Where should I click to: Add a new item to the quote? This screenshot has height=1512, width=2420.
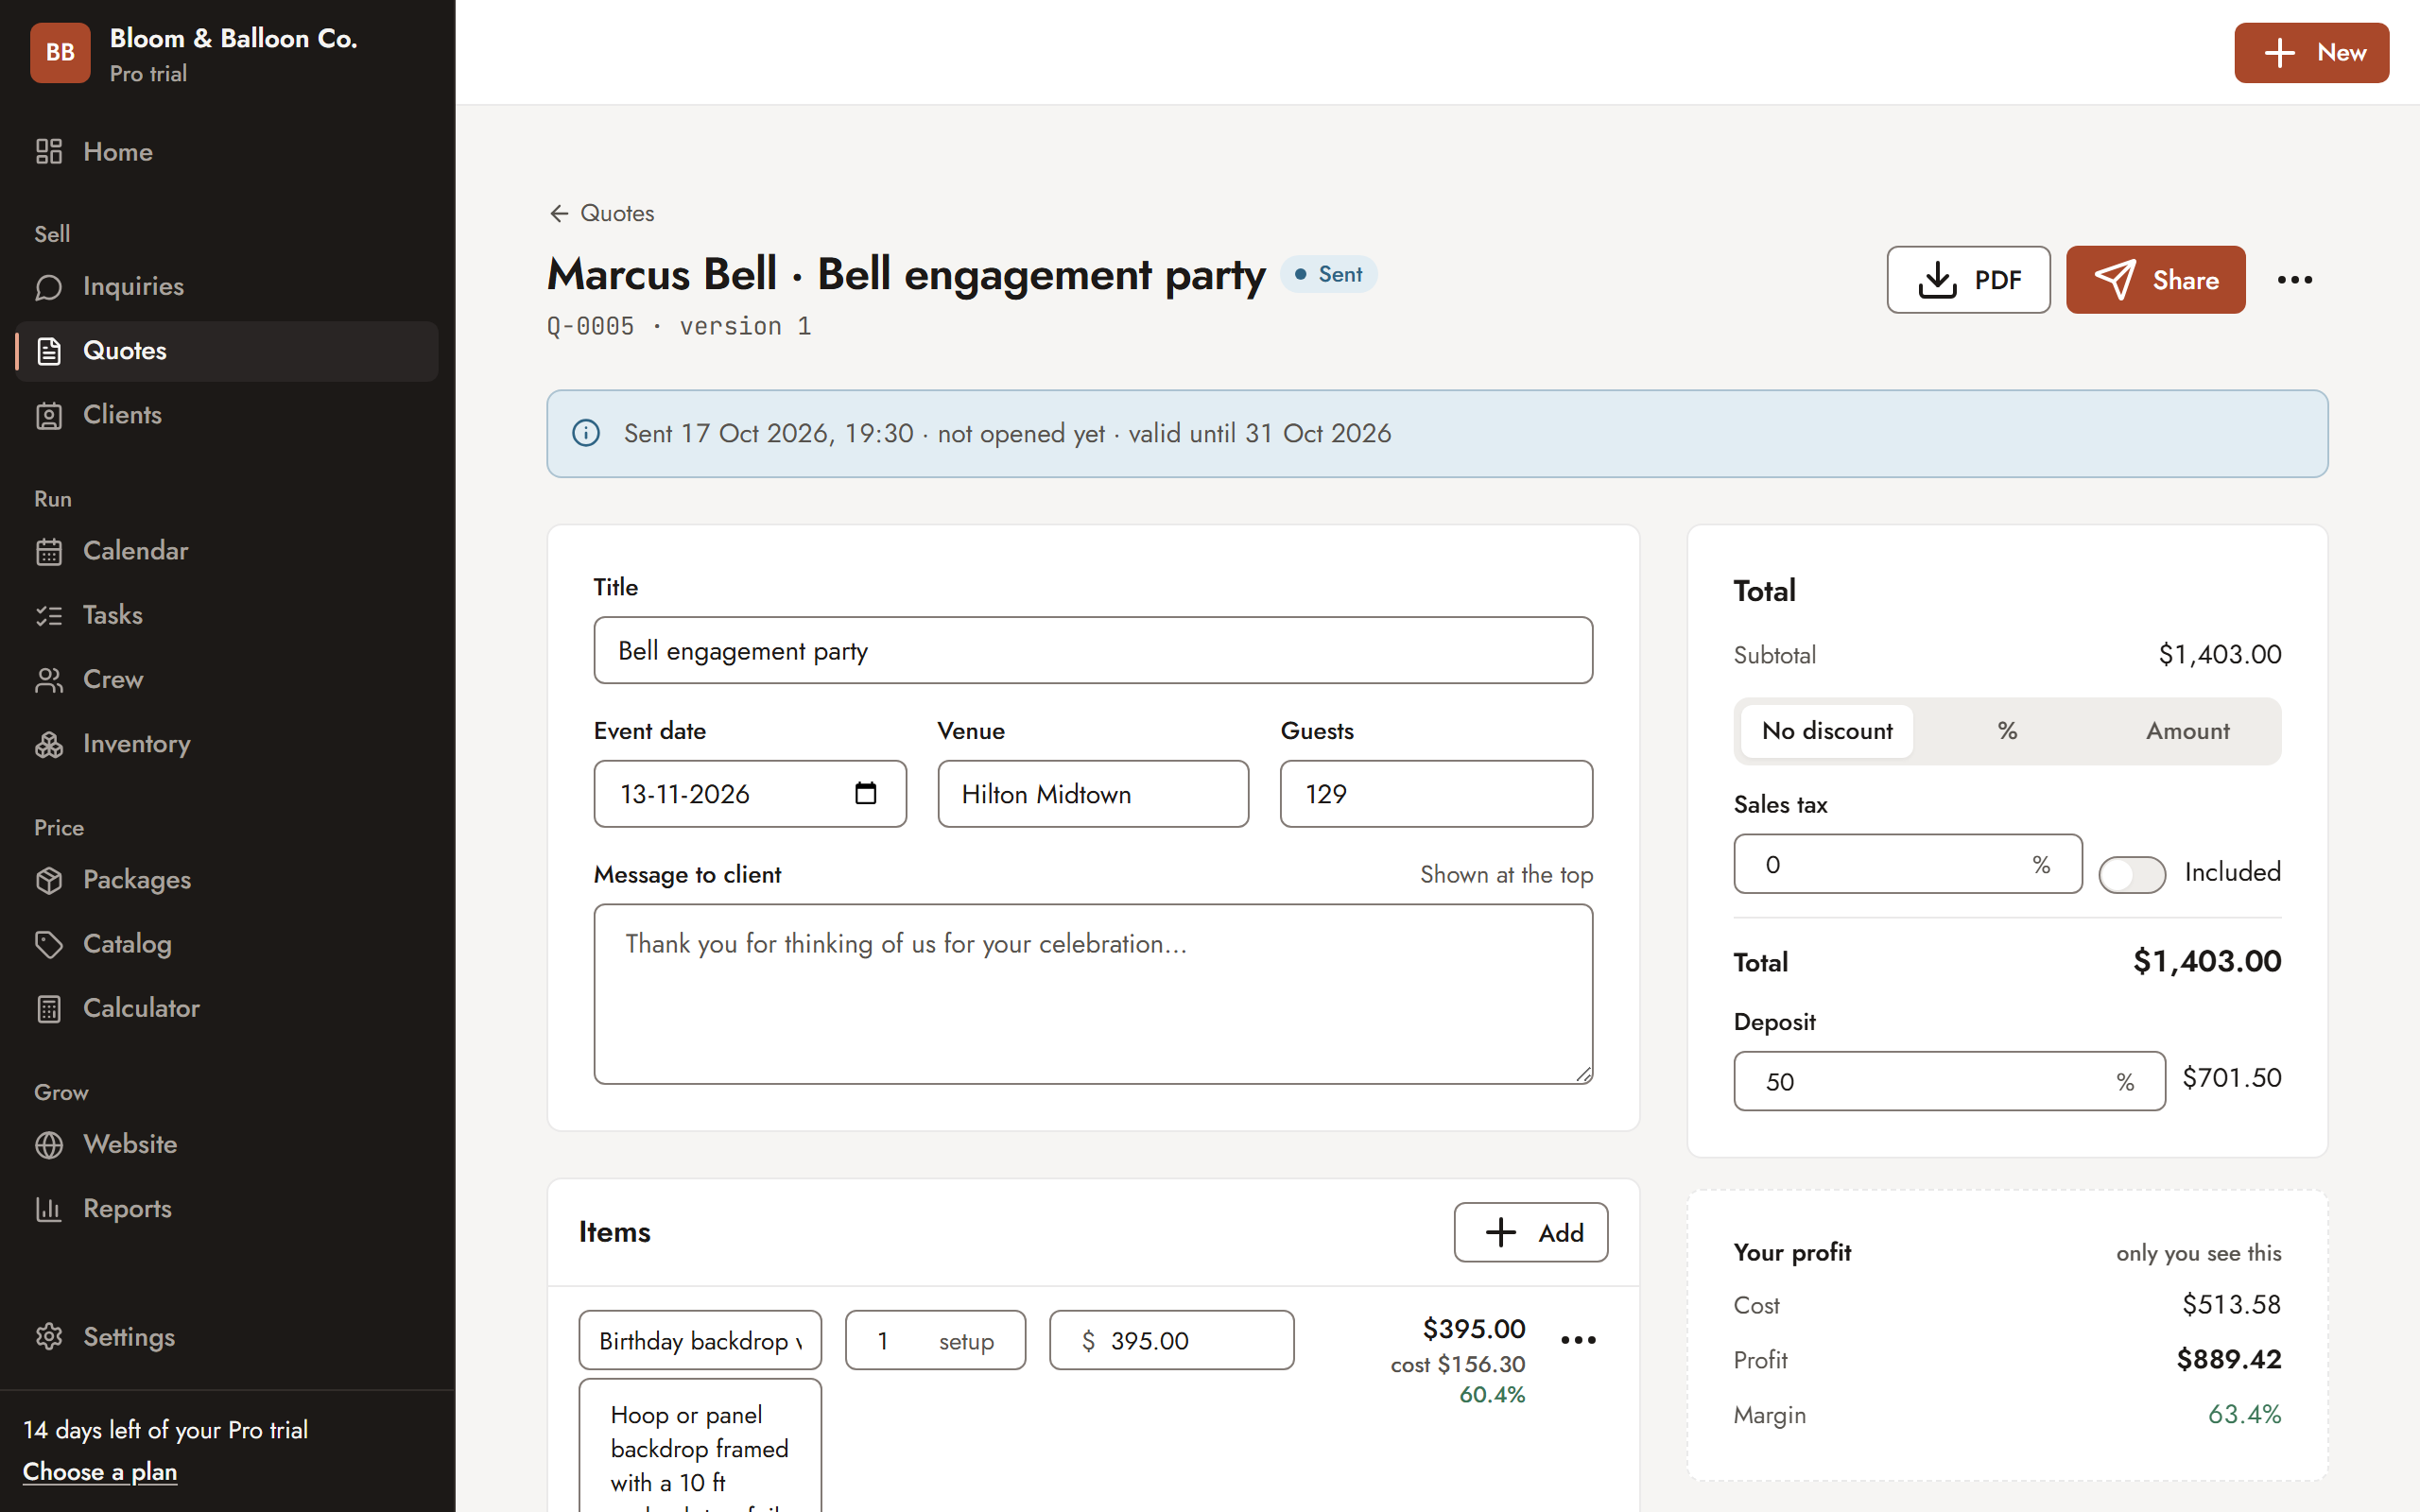[1531, 1232]
